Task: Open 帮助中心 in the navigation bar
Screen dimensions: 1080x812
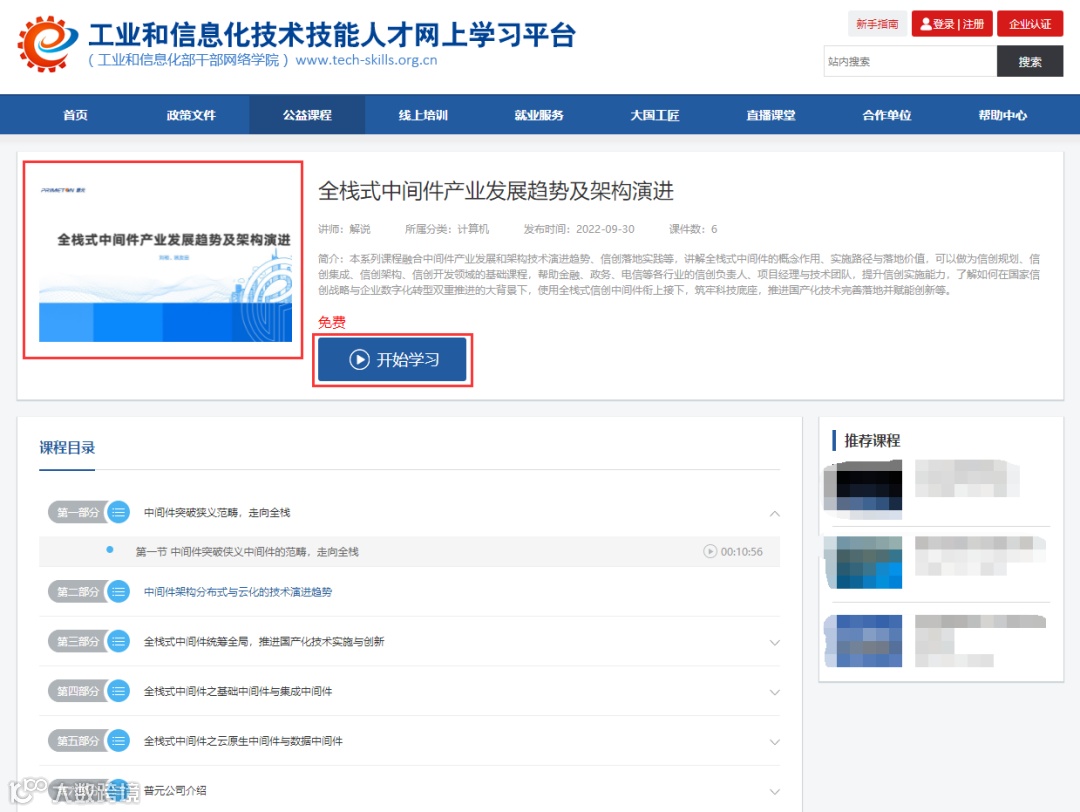Action: [1002, 115]
